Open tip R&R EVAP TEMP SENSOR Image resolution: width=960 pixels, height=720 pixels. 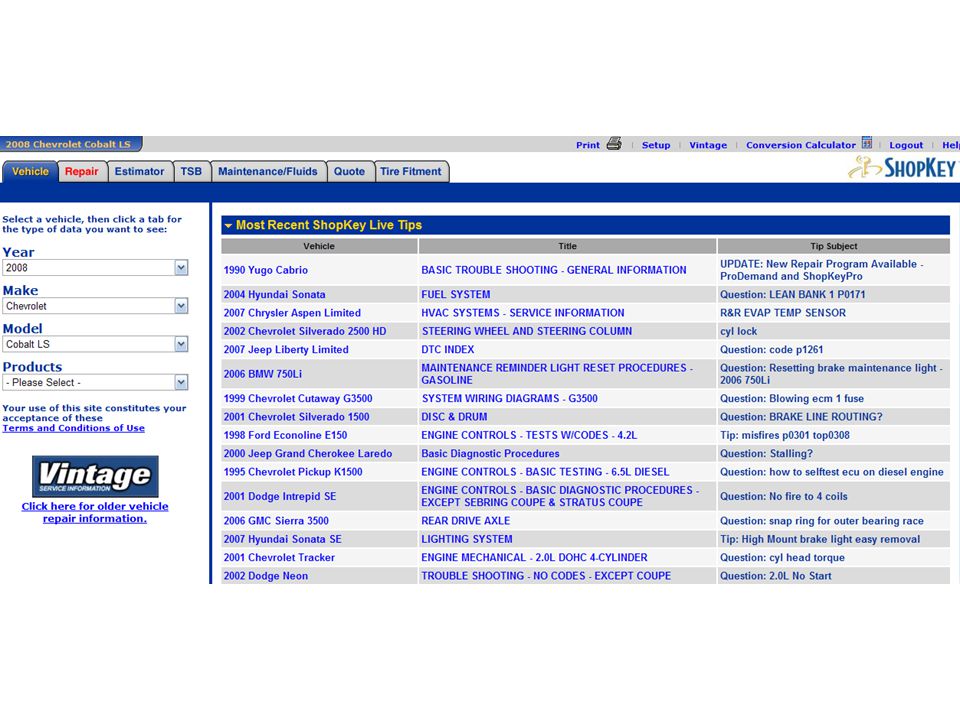point(782,313)
